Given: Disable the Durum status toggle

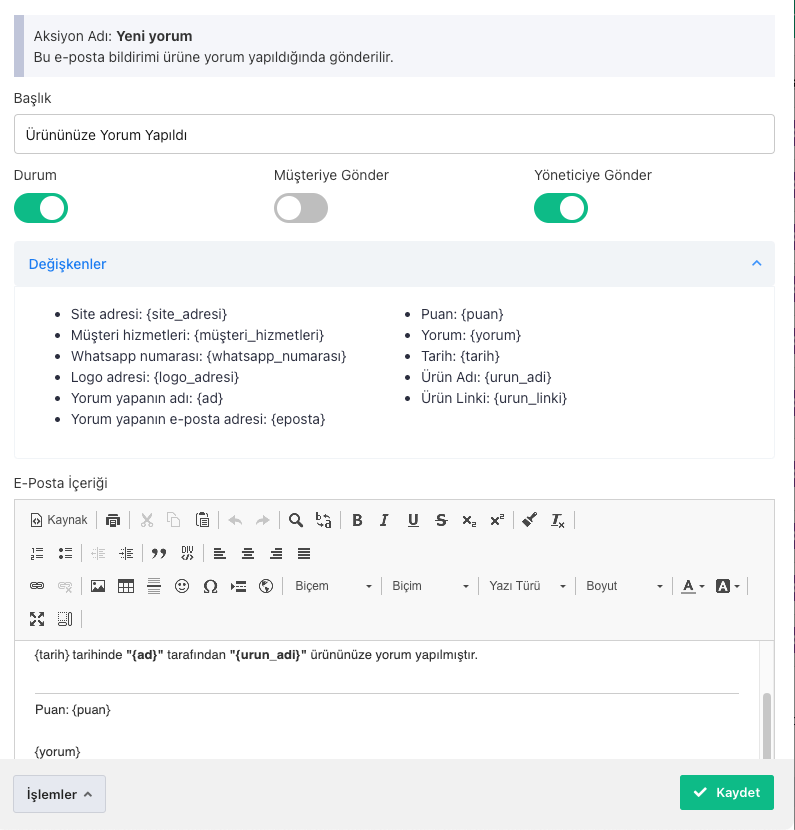Looking at the screenshot, I should click(x=41, y=208).
